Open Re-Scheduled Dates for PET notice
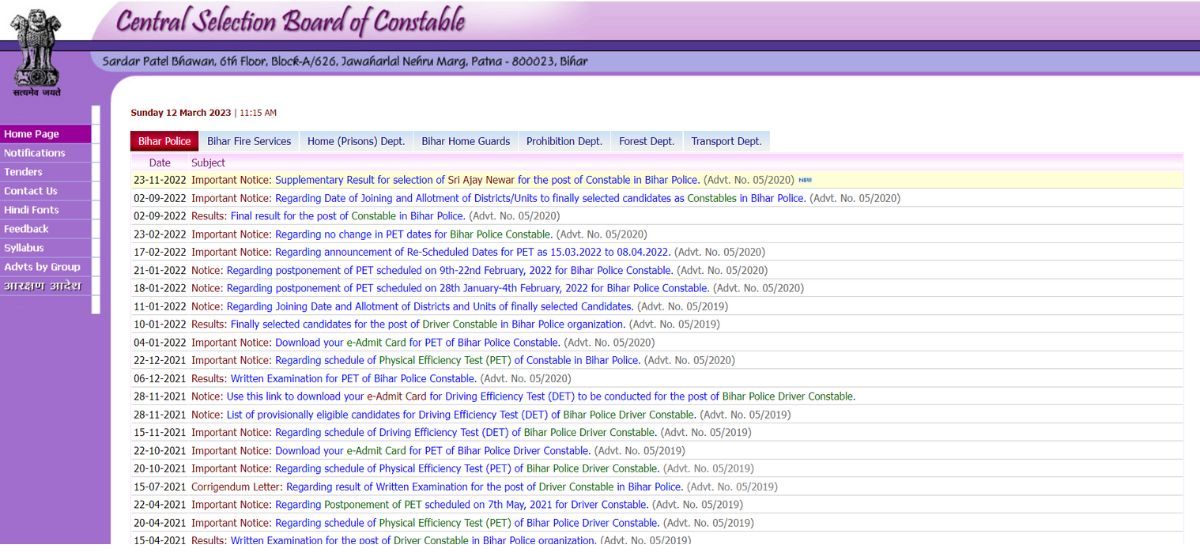The image size is (1200, 552). (x=472, y=252)
